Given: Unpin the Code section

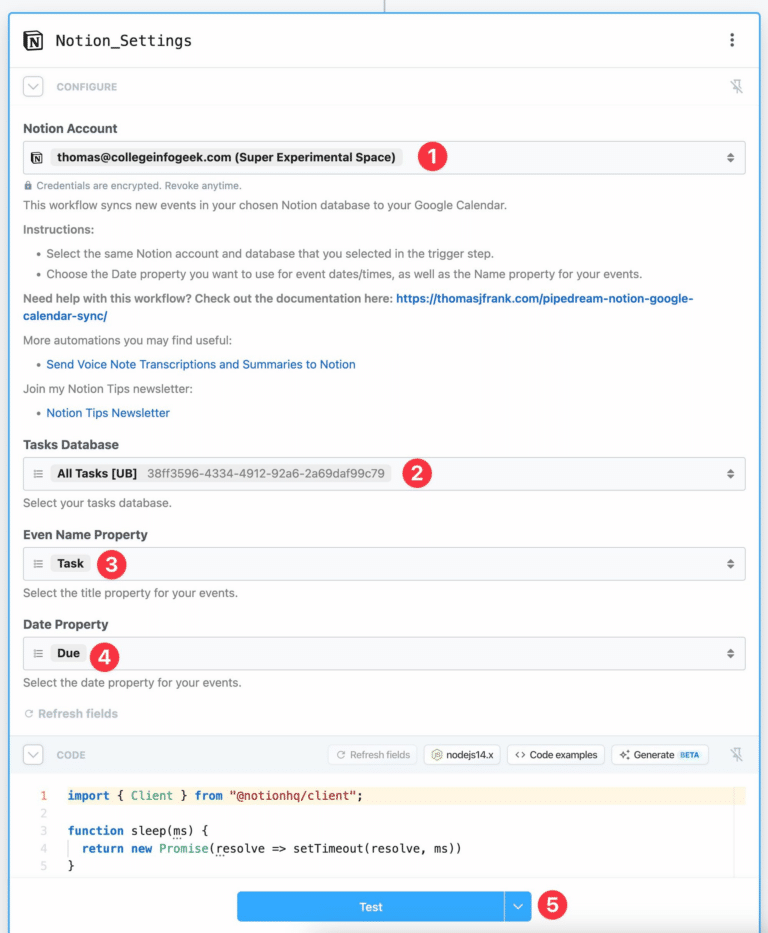Looking at the screenshot, I should click(x=736, y=755).
